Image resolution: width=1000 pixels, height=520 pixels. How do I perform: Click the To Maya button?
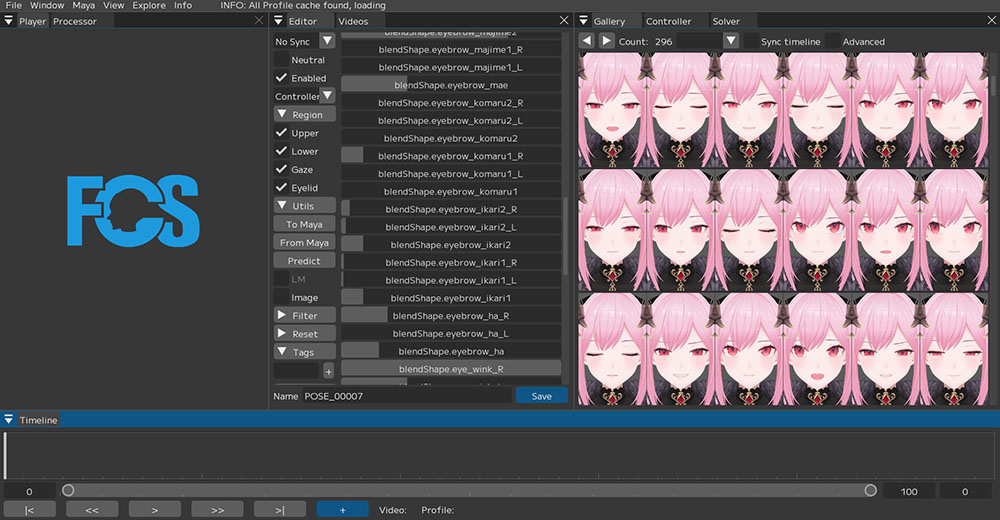[x=305, y=225]
